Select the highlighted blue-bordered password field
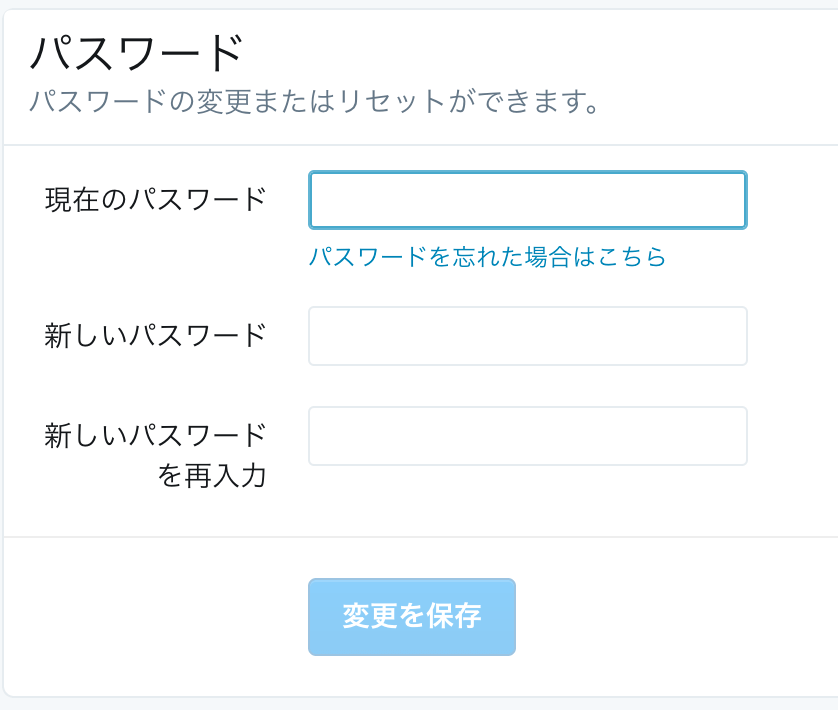Image resolution: width=838 pixels, height=710 pixels. (527, 200)
